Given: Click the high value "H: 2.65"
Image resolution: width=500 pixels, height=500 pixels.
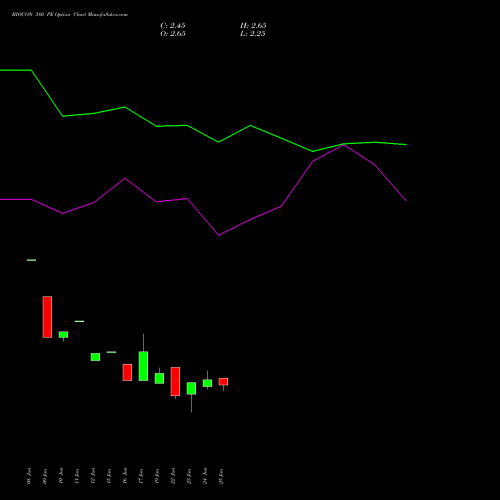Looking at the screenshot, I should [x=253, y=26].
